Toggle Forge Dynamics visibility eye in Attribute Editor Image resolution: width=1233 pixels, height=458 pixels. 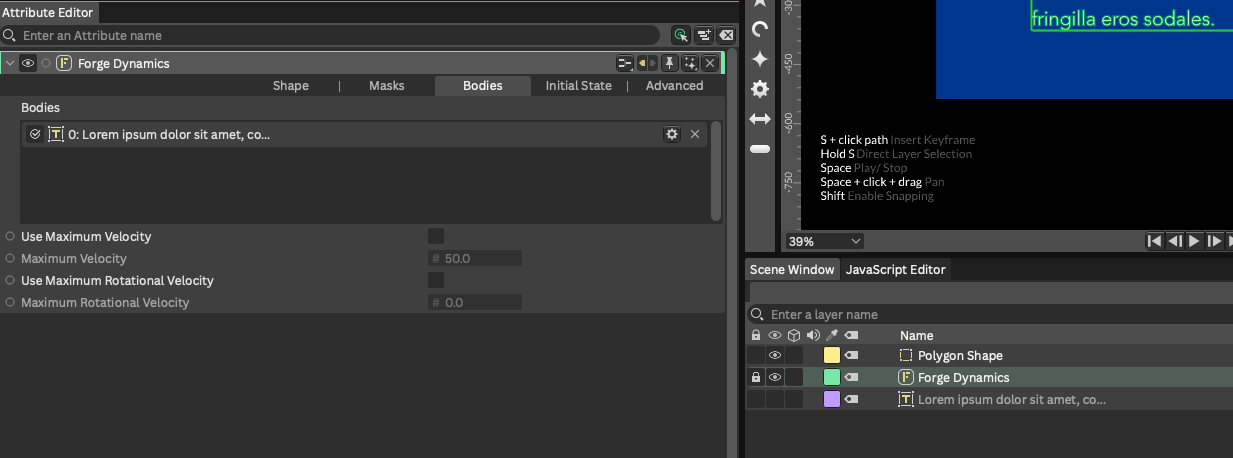click(x=28, y=63)
